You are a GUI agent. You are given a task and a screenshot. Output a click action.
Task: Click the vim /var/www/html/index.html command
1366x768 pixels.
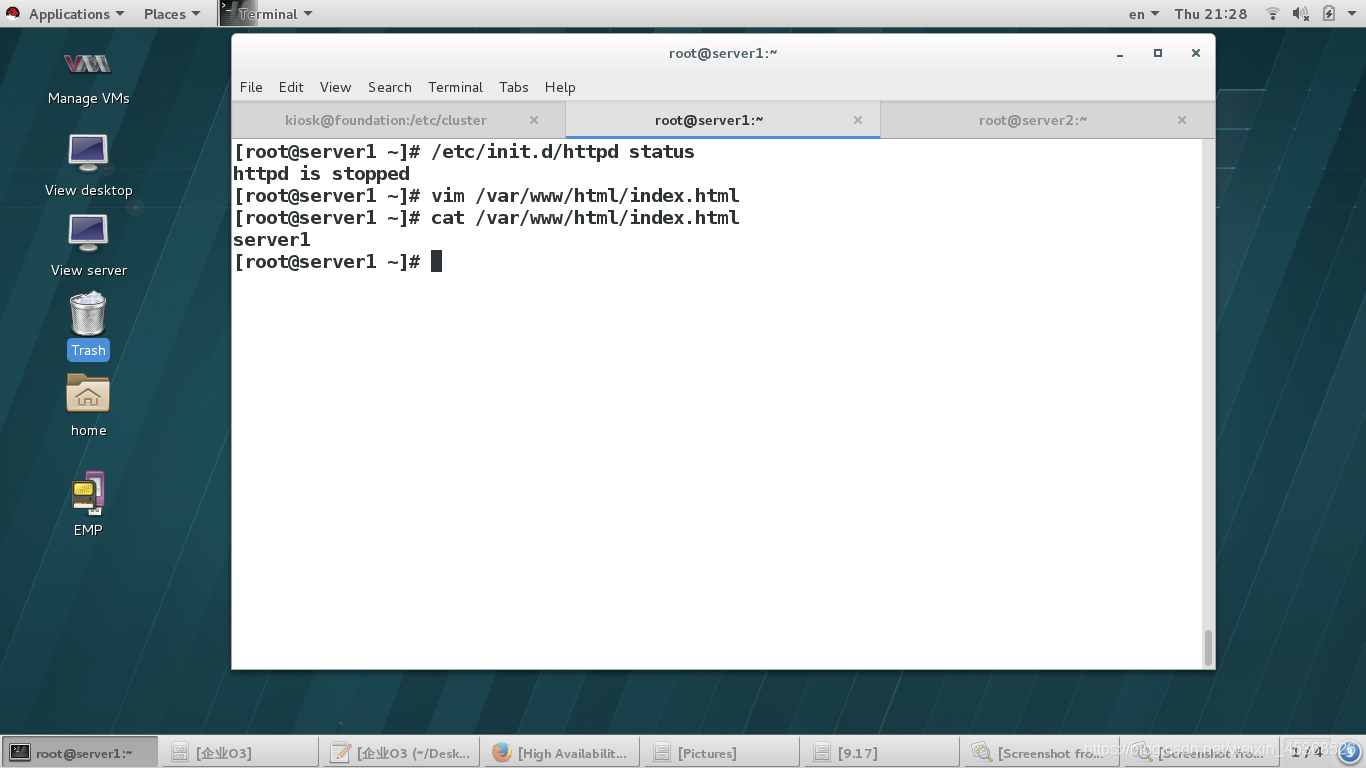585,196
